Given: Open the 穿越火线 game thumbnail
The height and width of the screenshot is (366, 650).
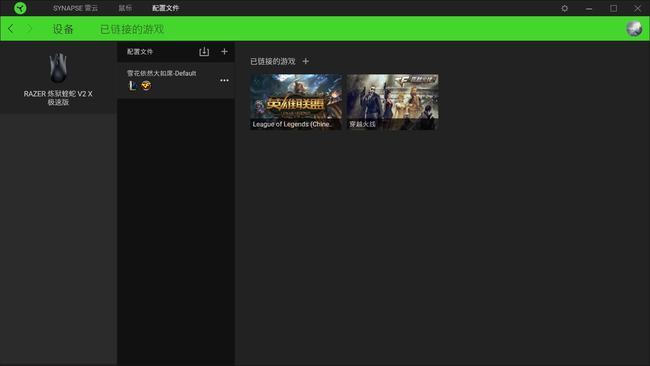Looking at the screenshot, I should click(392, 102).
